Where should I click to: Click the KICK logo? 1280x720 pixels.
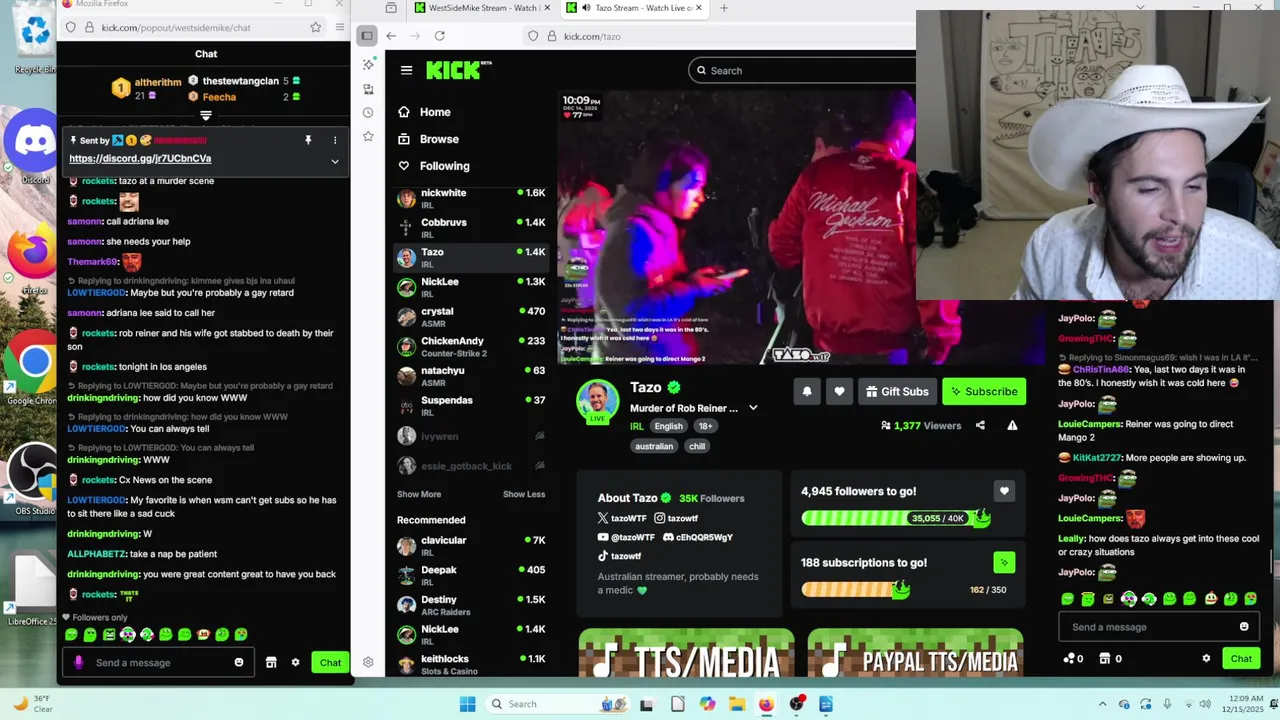[458, 70]
